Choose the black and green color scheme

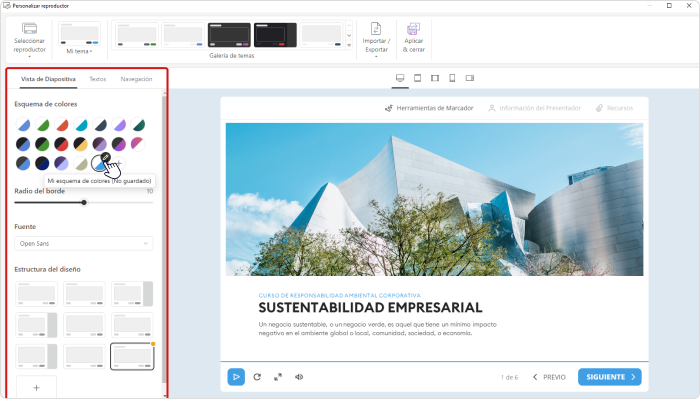coord(42,144)
